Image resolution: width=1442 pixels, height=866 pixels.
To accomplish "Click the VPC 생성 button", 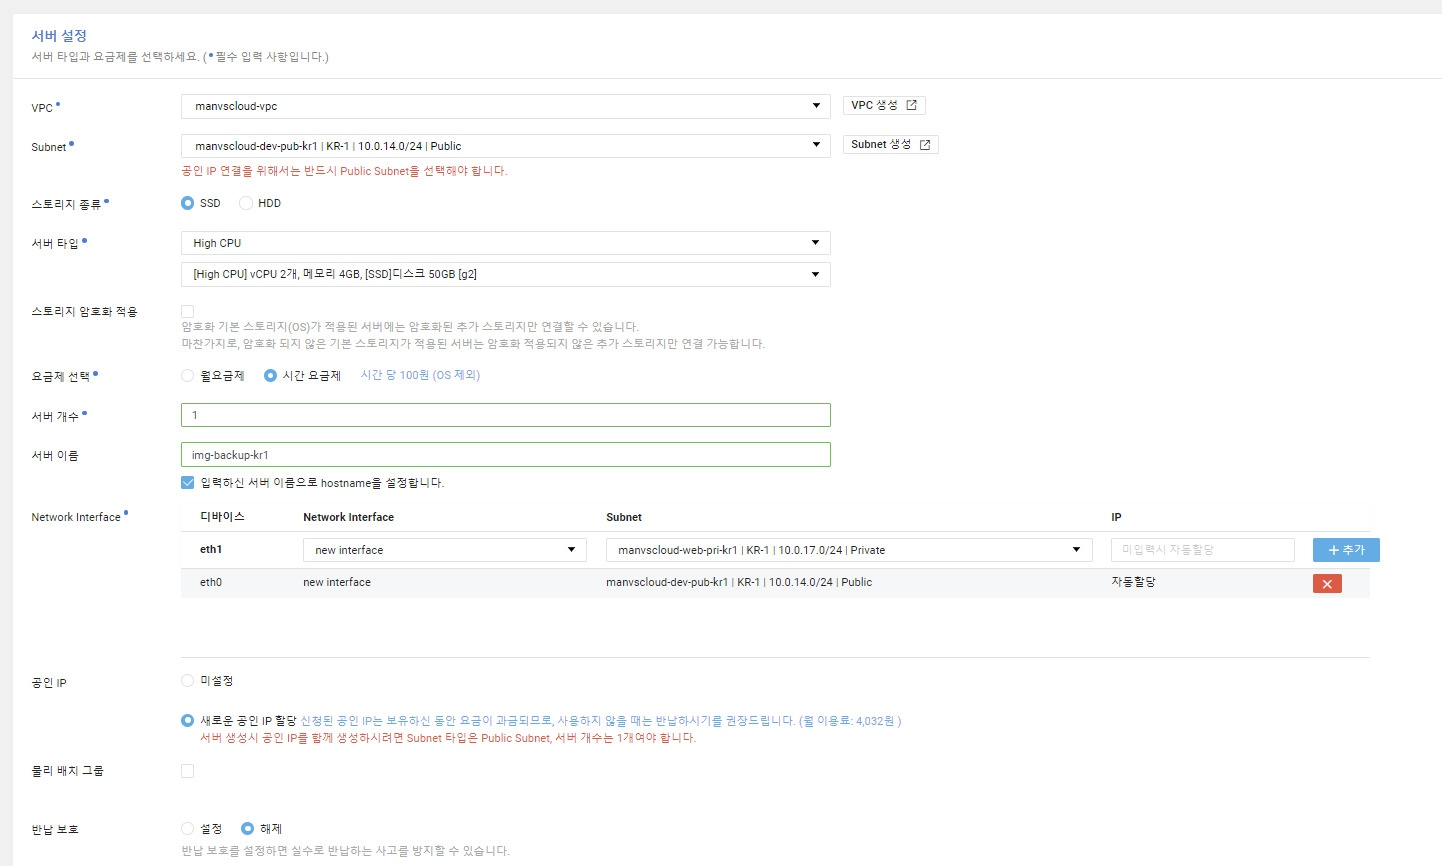I will click(884, 104).
